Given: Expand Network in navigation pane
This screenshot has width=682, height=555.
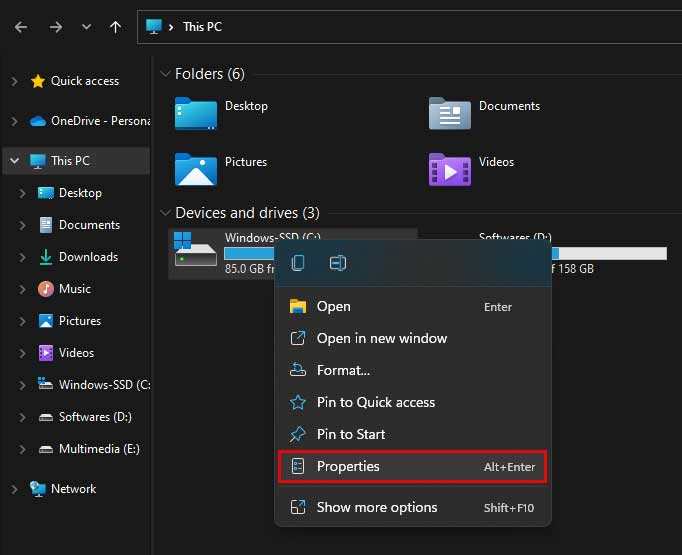Looking at the screenshot, I should coord(14,489).
